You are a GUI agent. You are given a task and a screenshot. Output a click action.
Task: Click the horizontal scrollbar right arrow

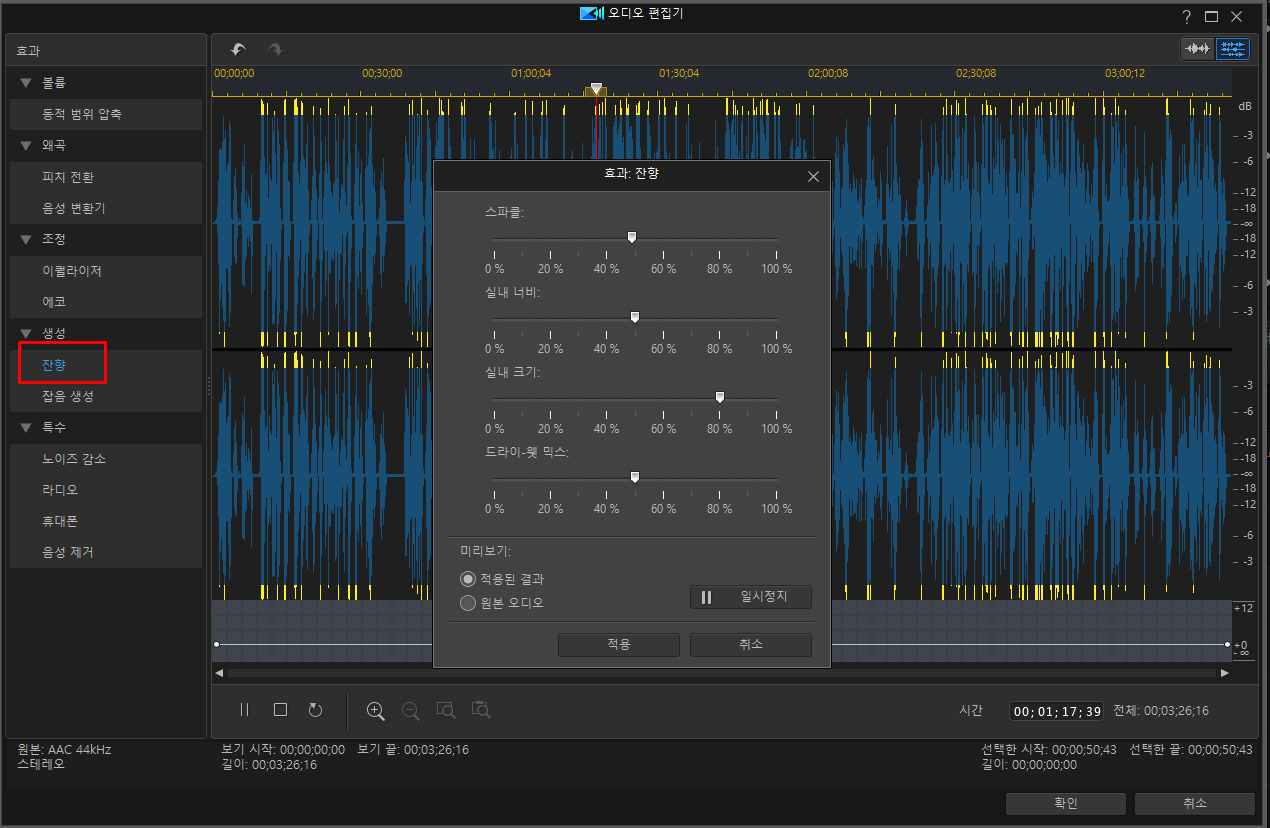point(1225,673)
